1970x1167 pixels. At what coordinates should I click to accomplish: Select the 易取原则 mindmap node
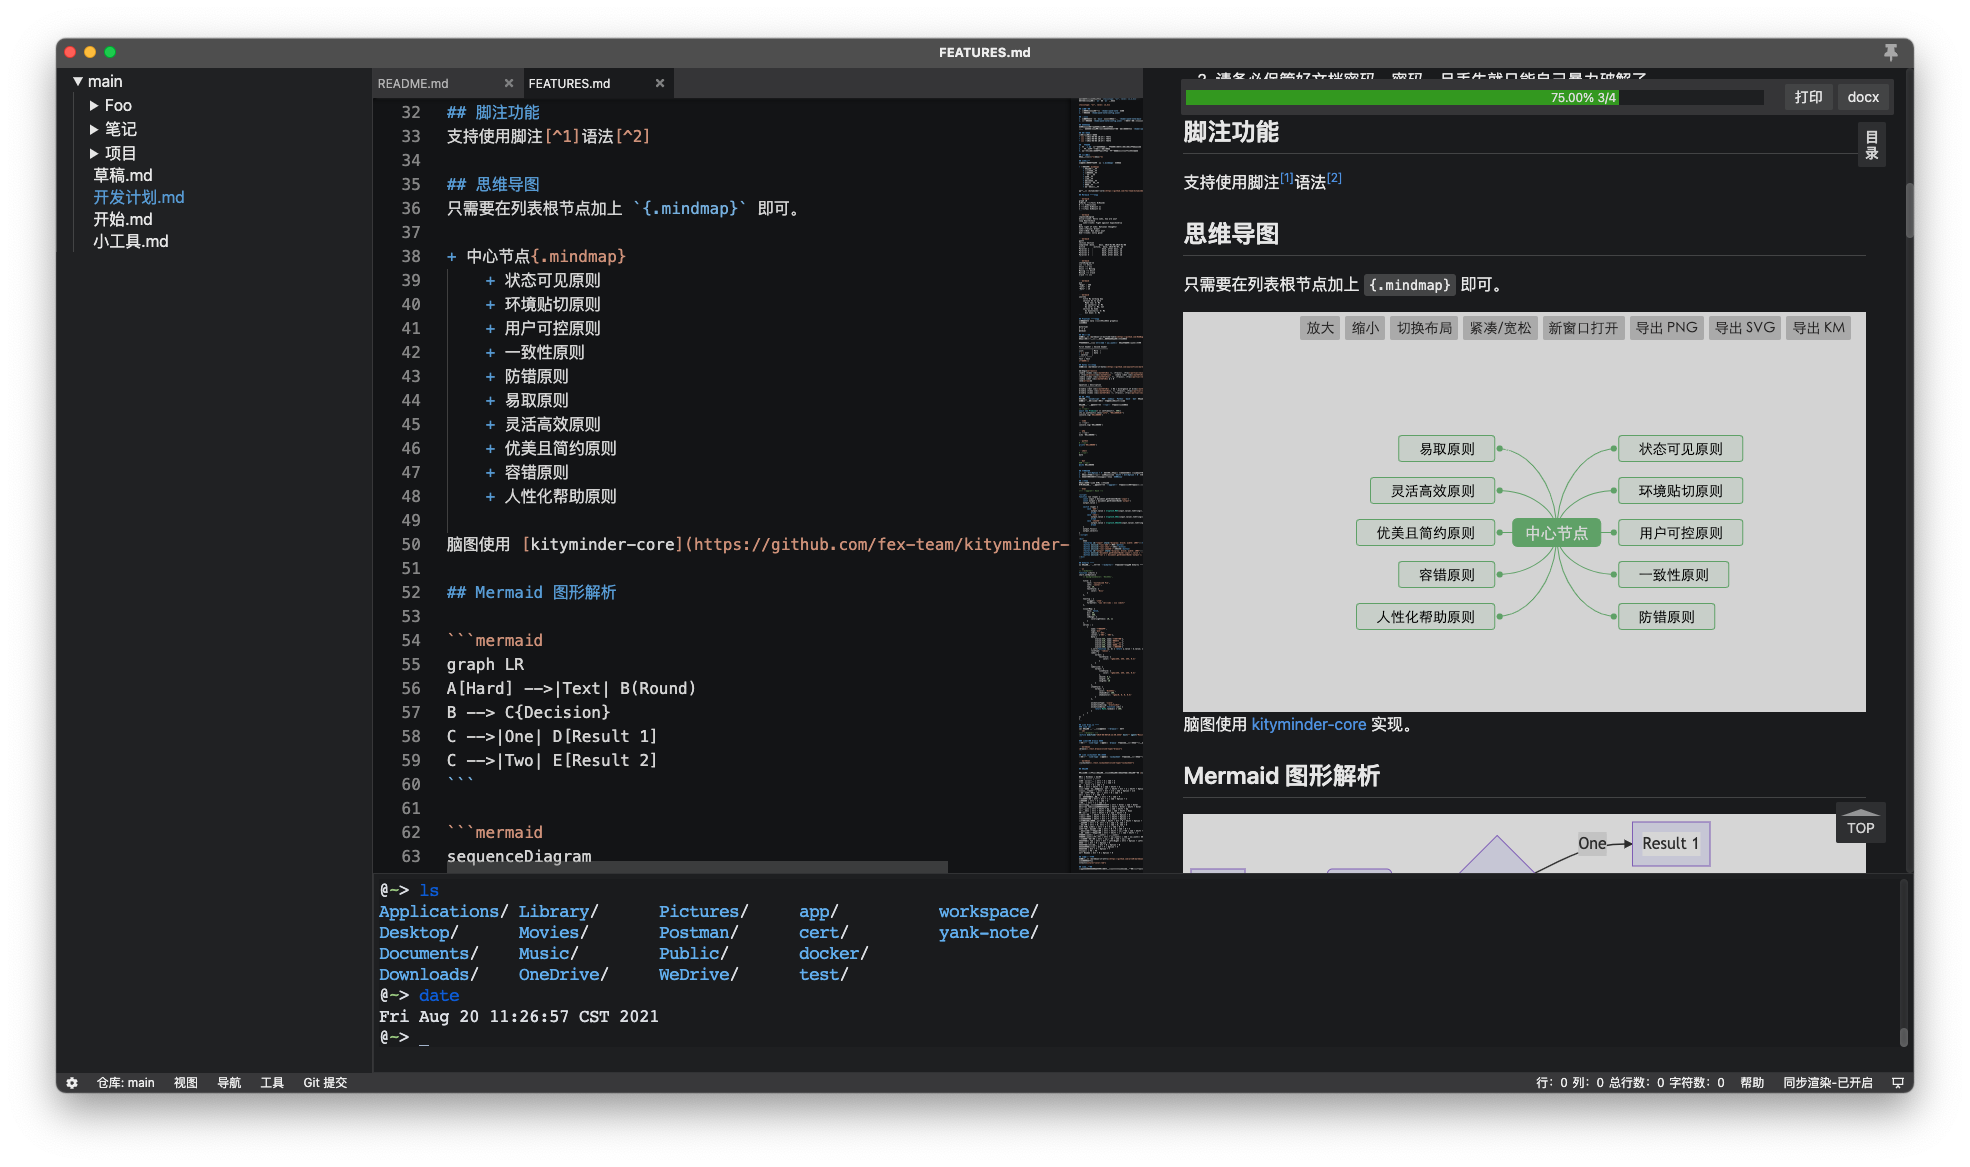(1447, 449)
